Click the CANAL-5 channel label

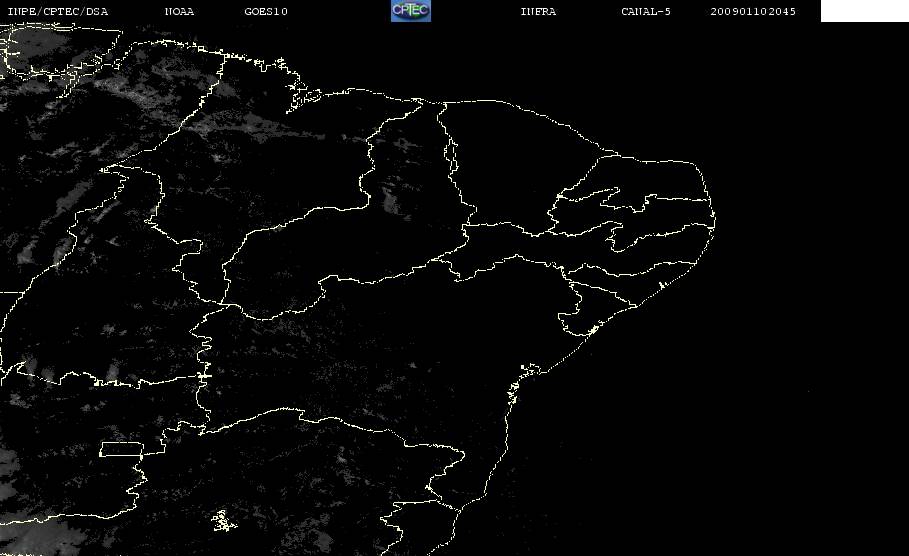[646, 12]
